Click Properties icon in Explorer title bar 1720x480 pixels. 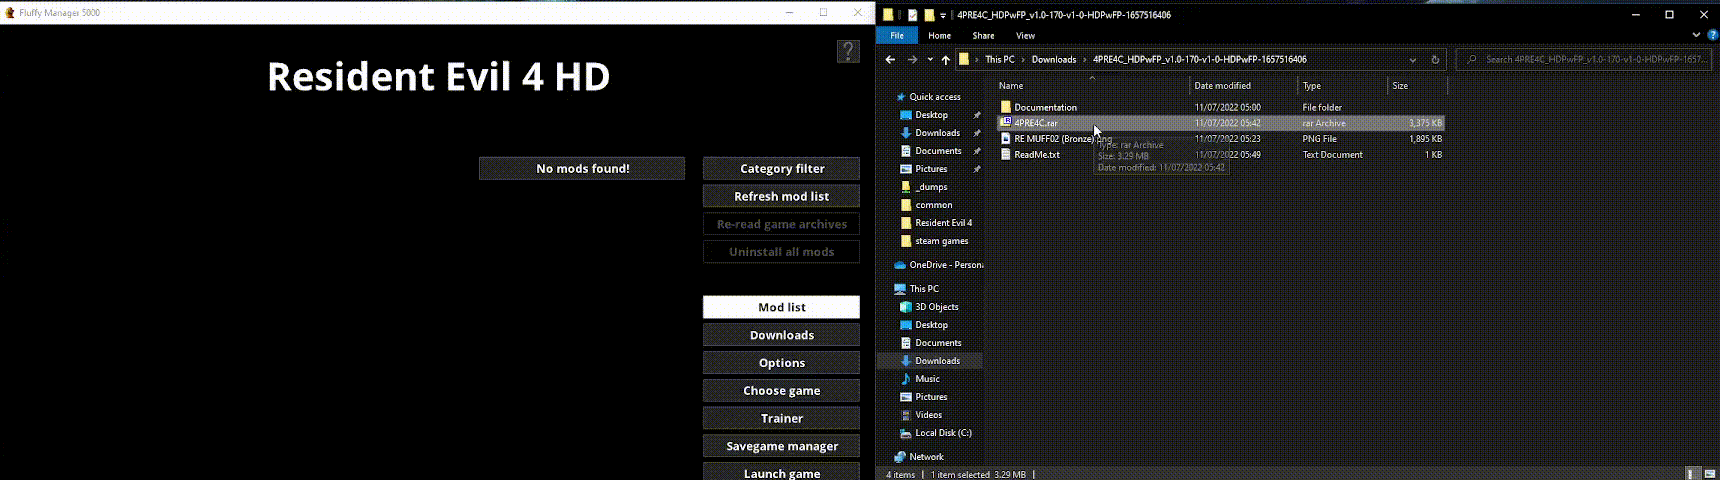(x=912, y=15)
